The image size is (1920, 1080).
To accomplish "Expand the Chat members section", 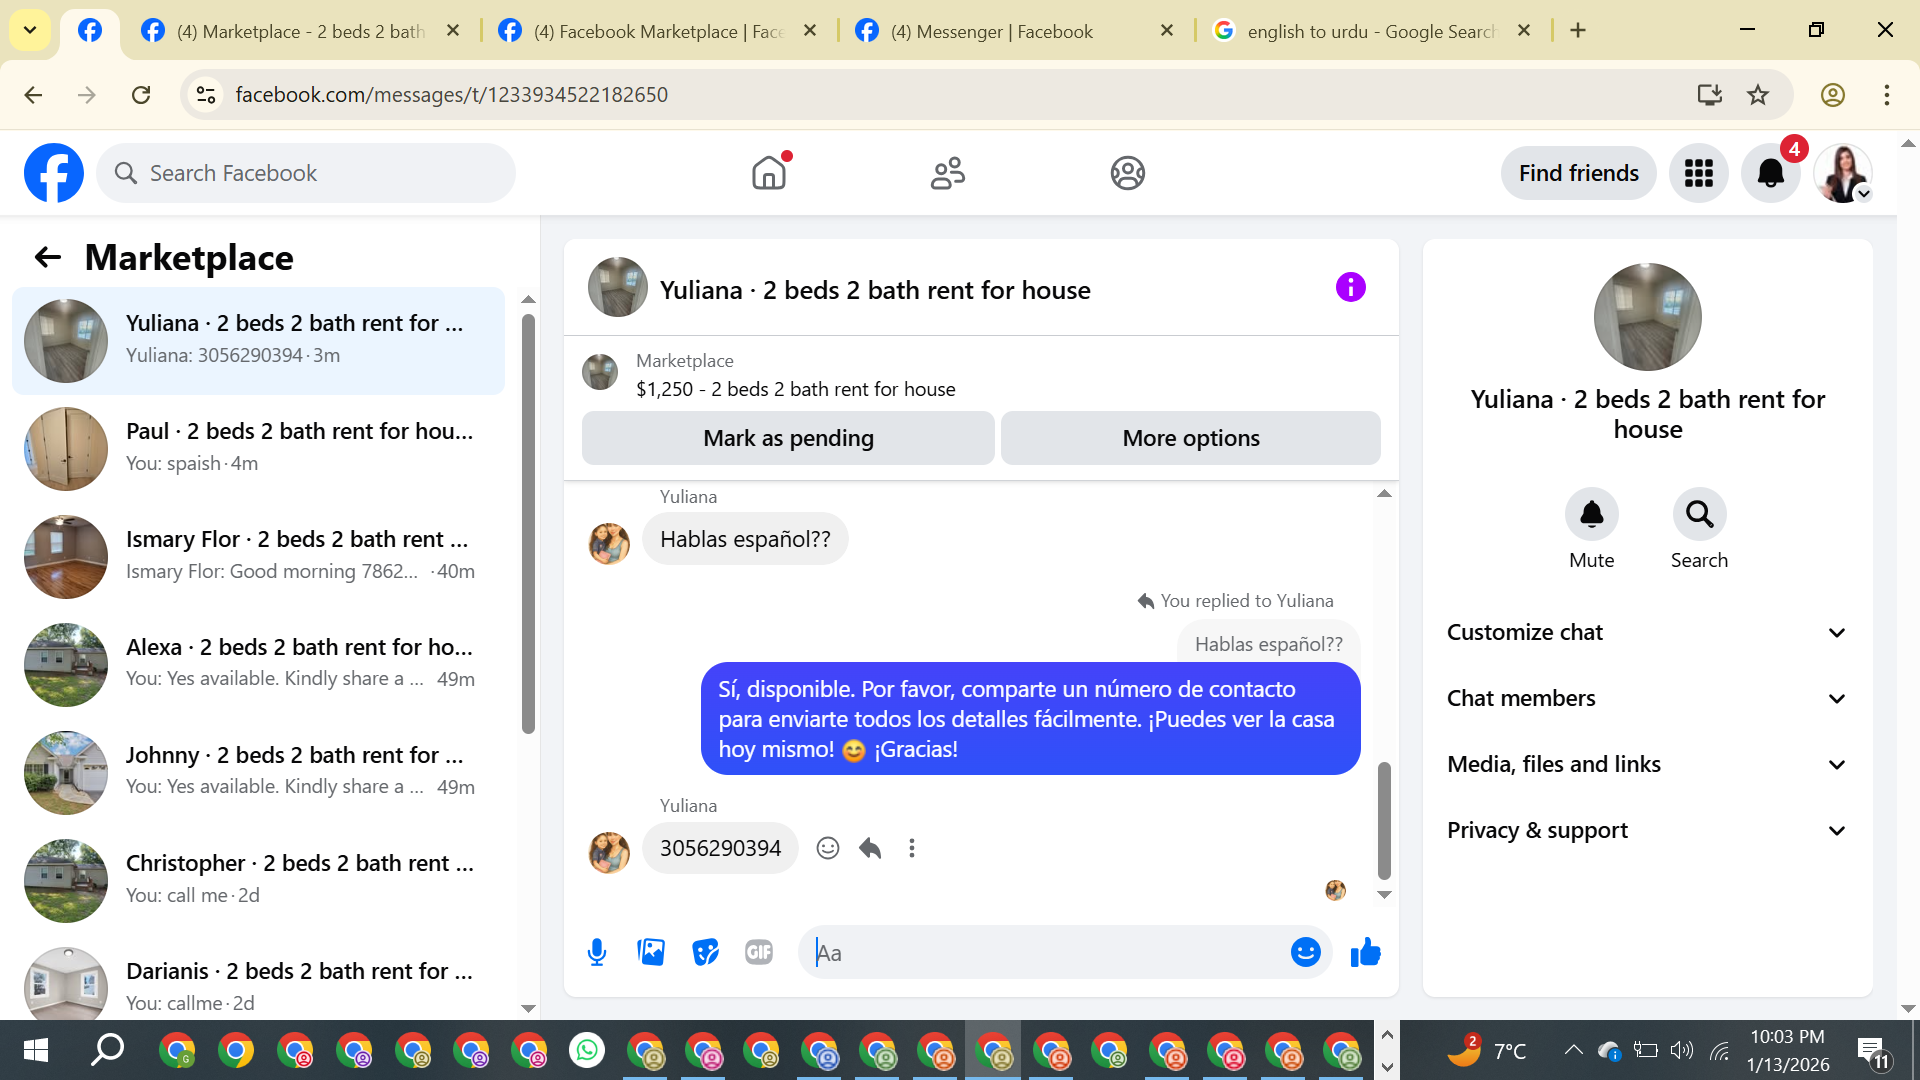I will point(1647,698).
